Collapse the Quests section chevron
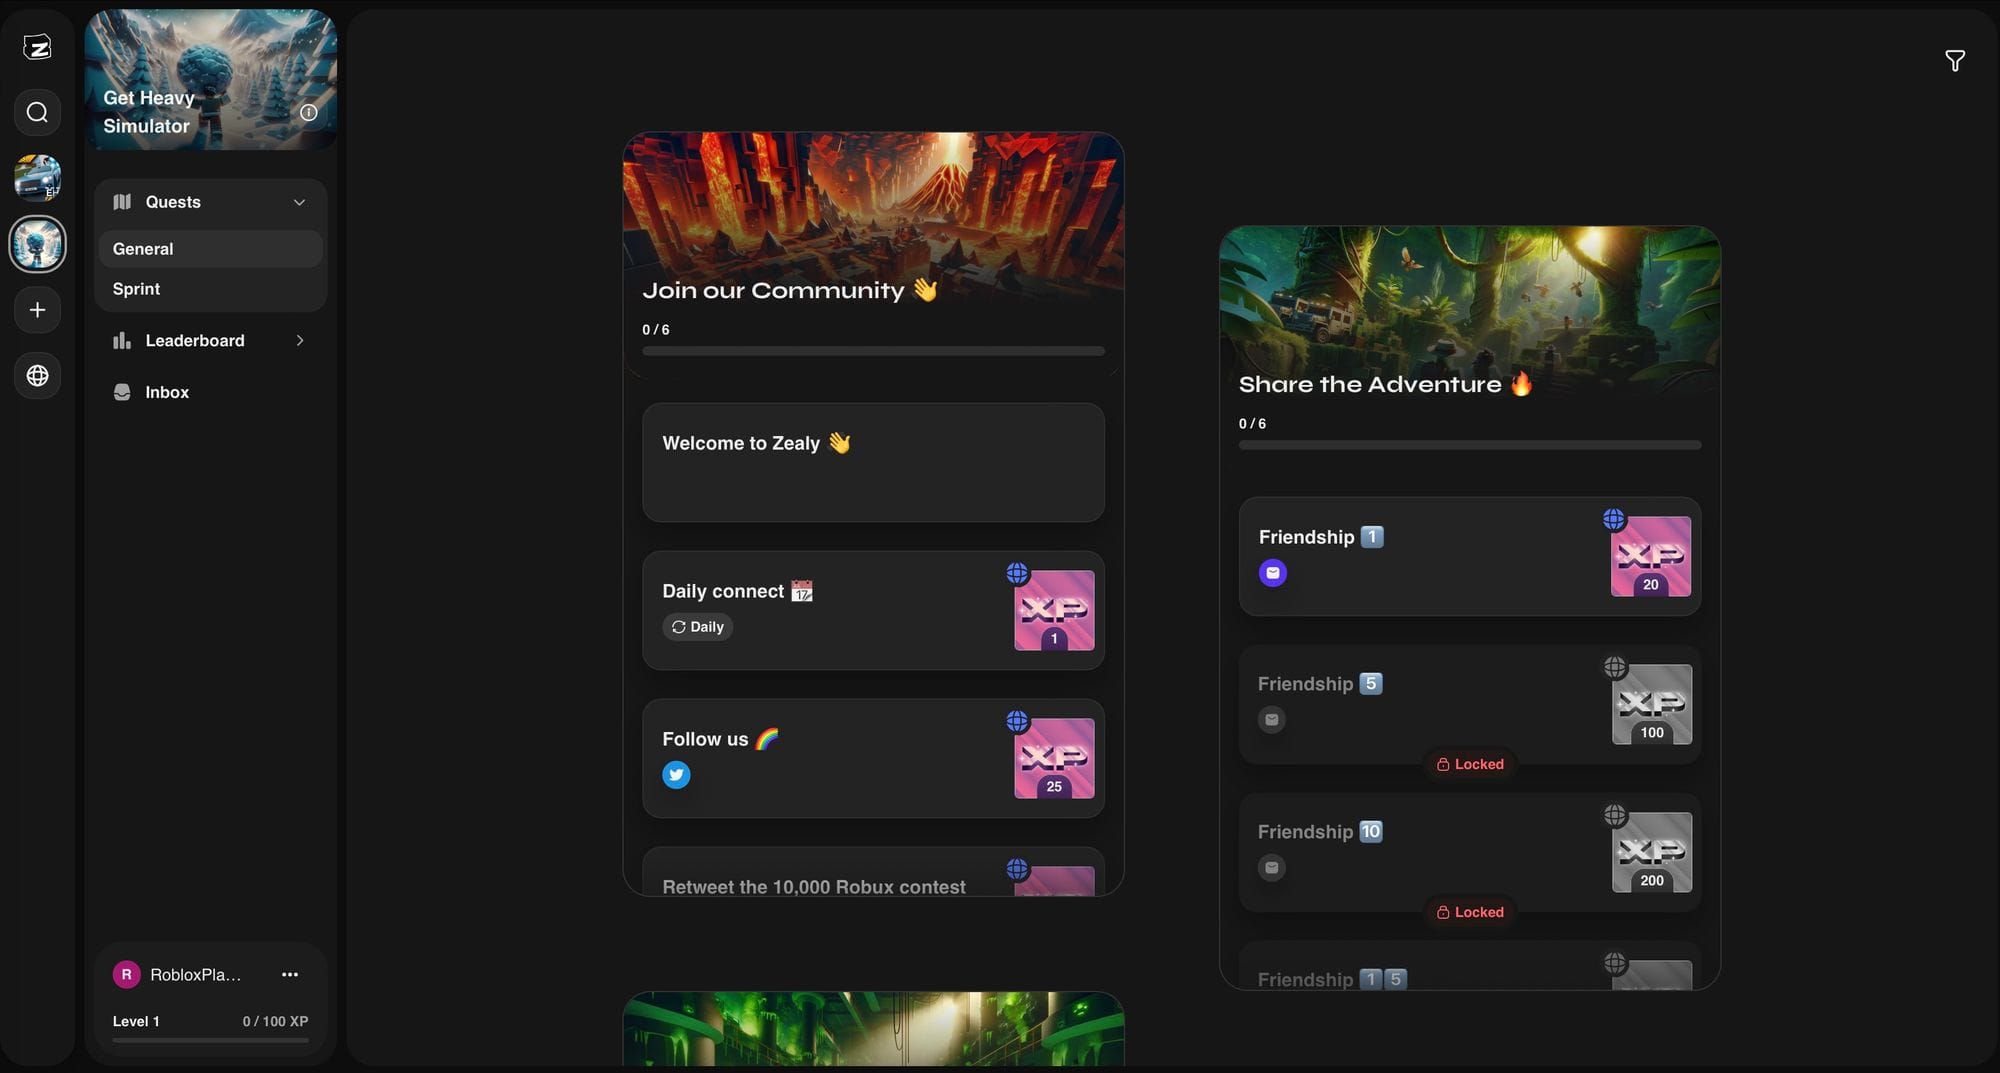Viewport: 2000px width, 1073px height. [299, 202]
